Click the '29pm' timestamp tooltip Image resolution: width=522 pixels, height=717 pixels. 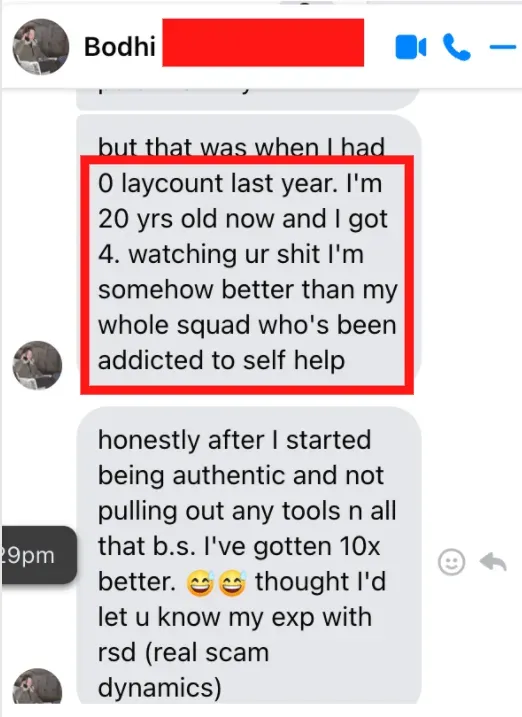[38, 555]
